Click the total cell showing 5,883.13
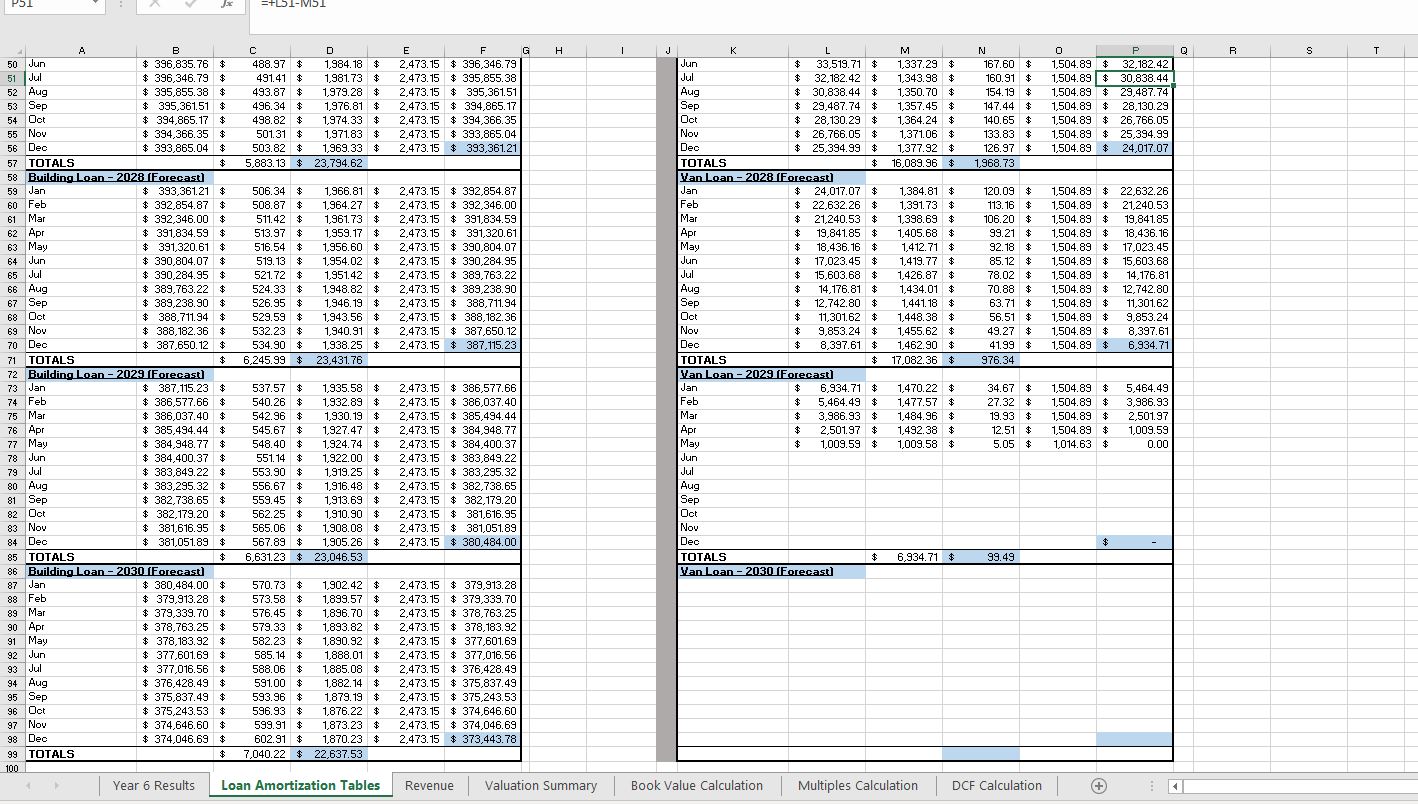The width and height of the screenshot is (1418, 804). (253, 163)
